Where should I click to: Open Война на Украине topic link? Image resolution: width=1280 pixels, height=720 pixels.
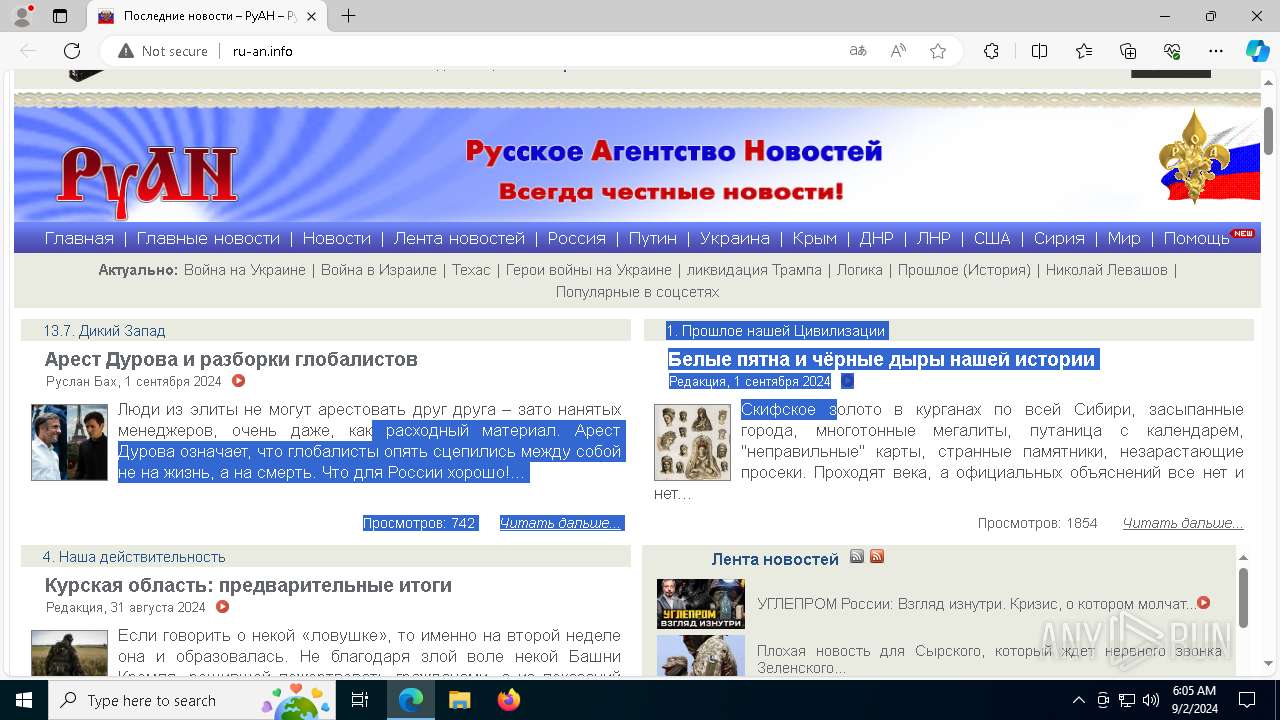click(245, 270)
